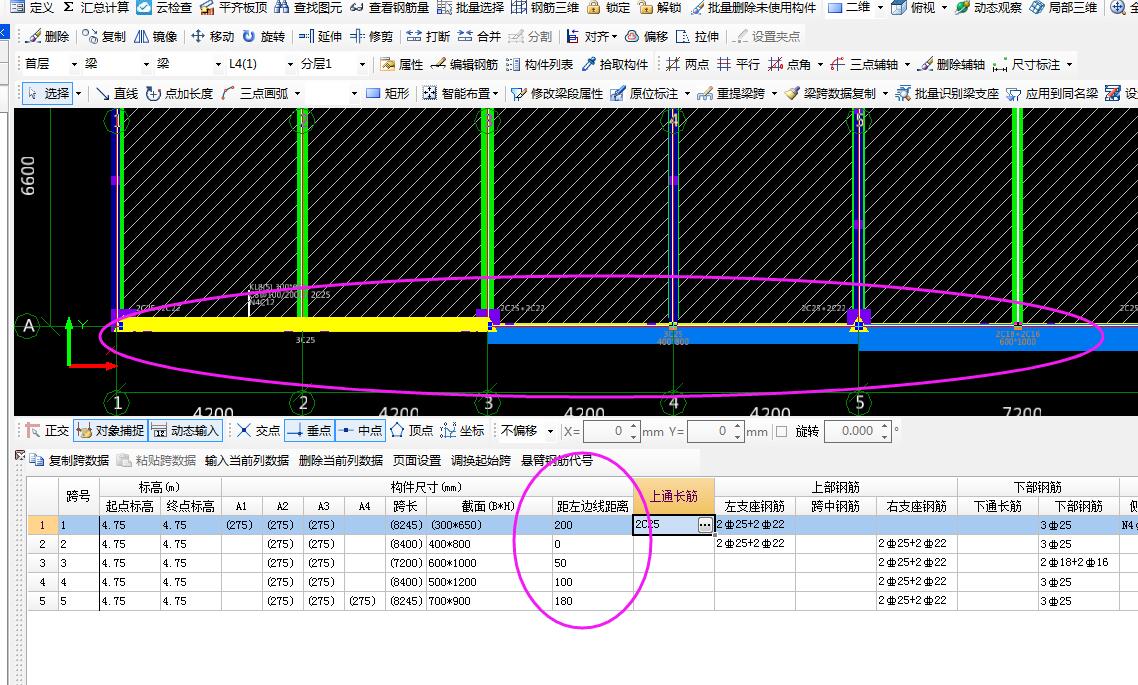Select 旋转 rotate tool
The width and height of the screenshot is (1138, 685).
[x=264, y=36]
